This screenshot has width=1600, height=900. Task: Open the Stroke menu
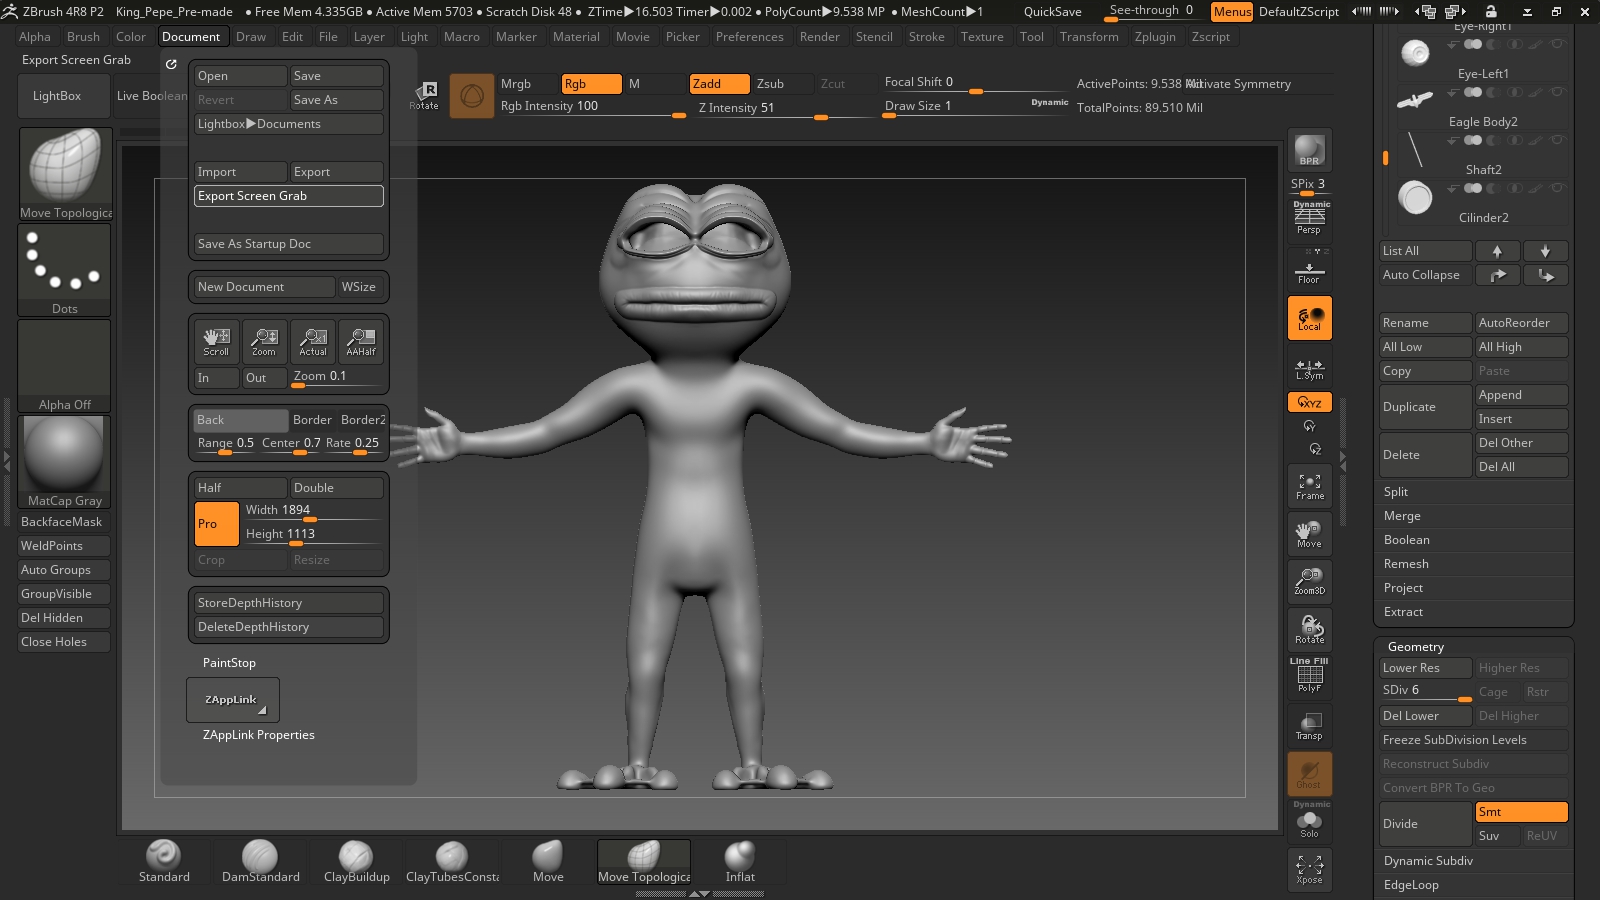pyautogui.click(x=926, y=37)
